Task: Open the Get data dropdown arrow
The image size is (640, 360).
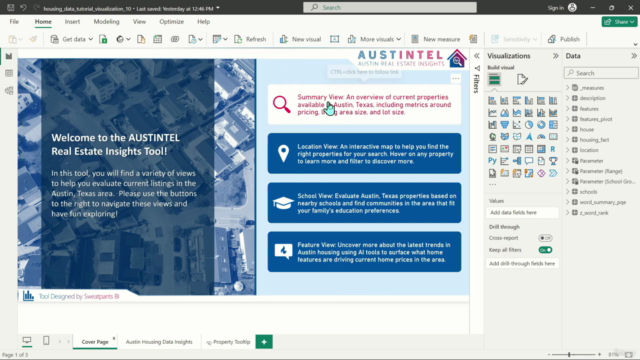Action: 91,39
